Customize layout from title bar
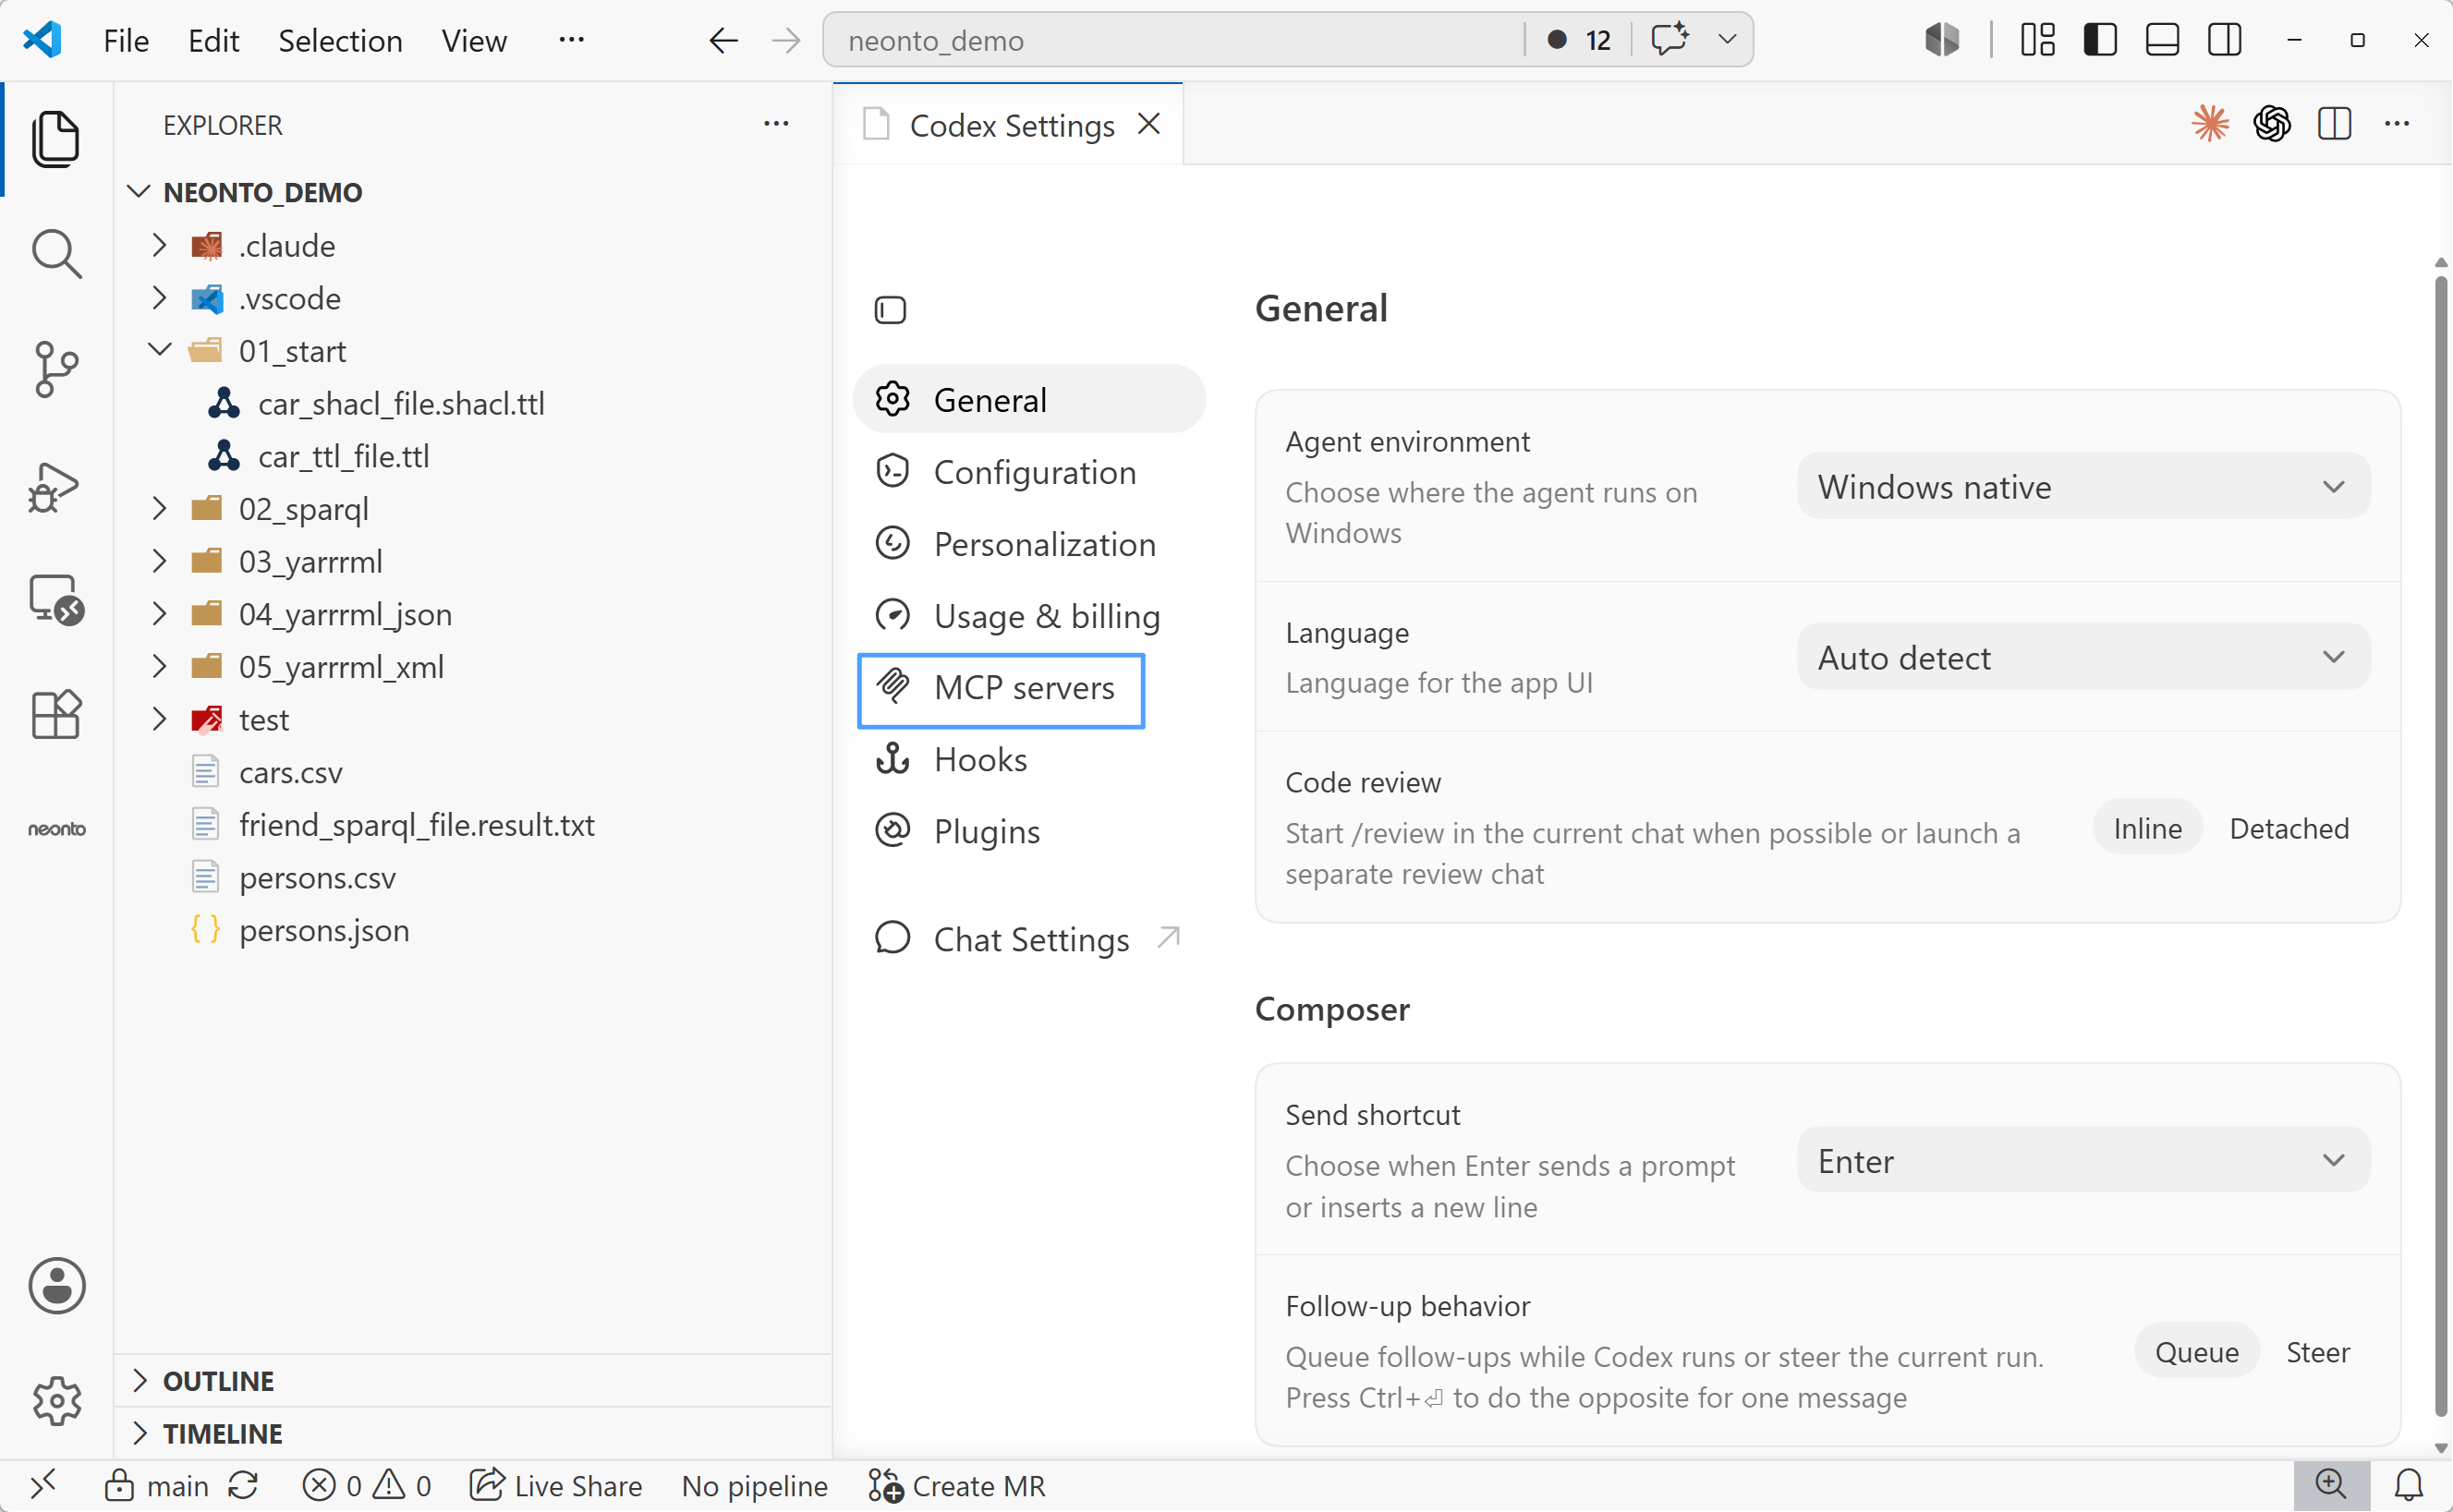Screen dimensions: 2453x1512 point(2037,40)
